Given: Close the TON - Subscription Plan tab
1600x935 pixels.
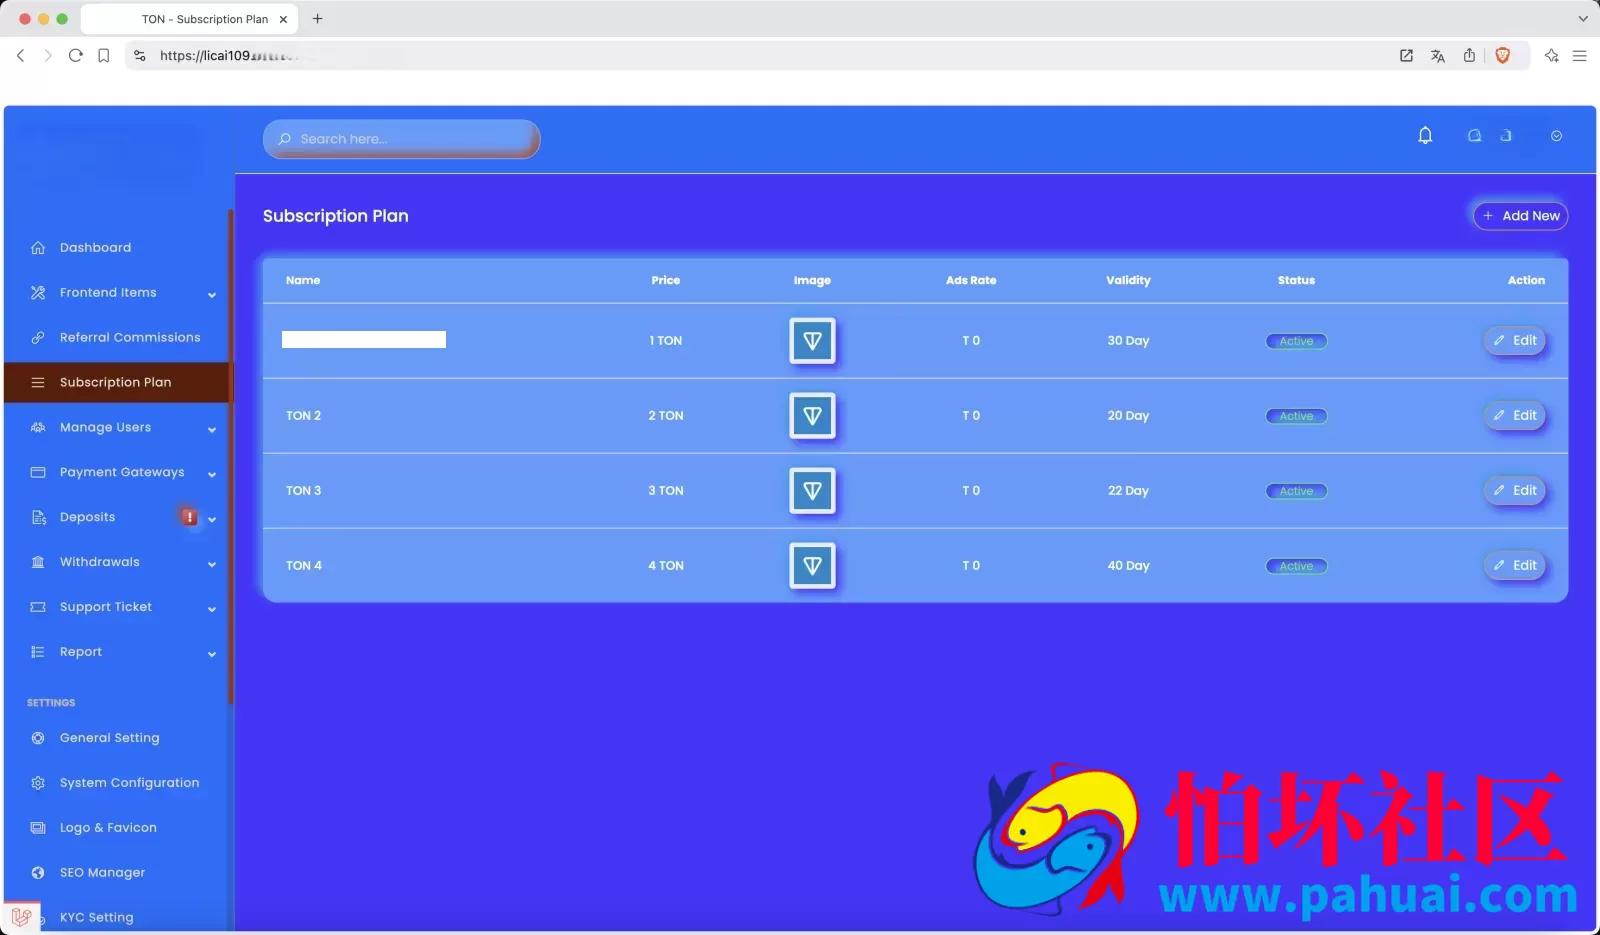Looking at the screenshot, I should click(x=283, y=19).
